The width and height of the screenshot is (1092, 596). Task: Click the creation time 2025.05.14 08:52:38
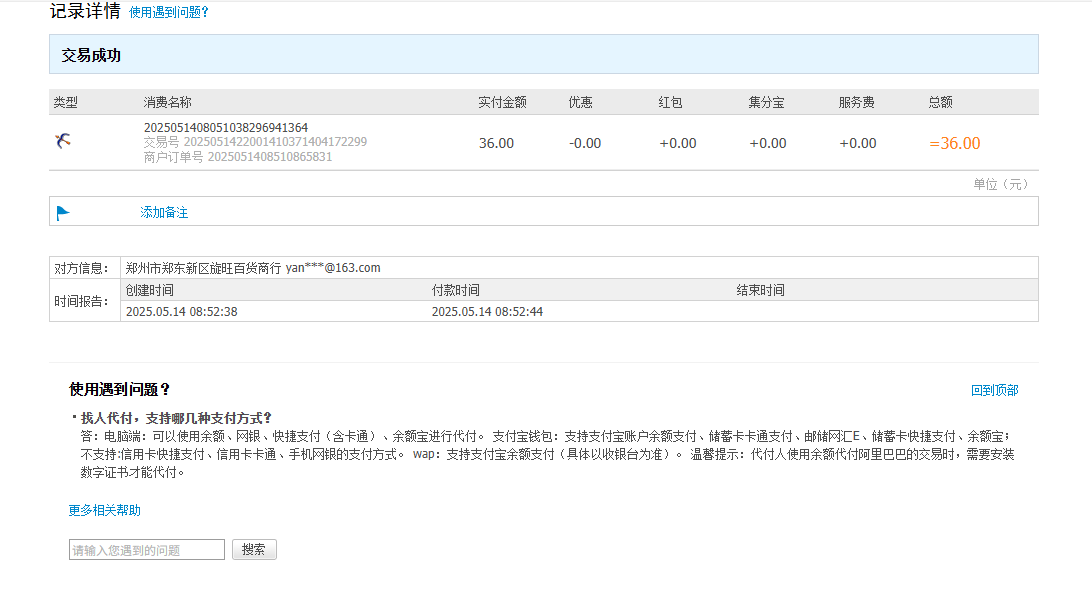[182, 312]
